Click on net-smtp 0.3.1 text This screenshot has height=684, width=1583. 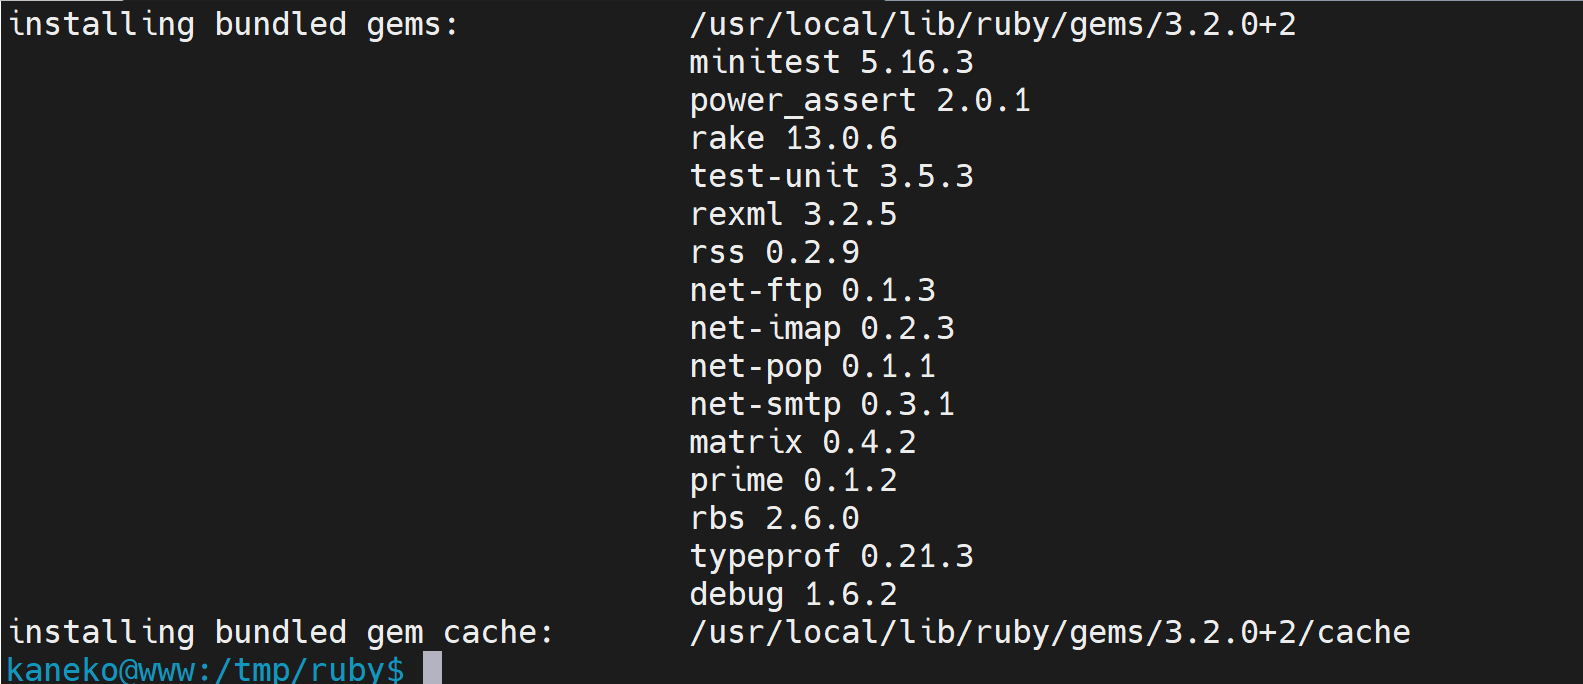click(822, 404)
